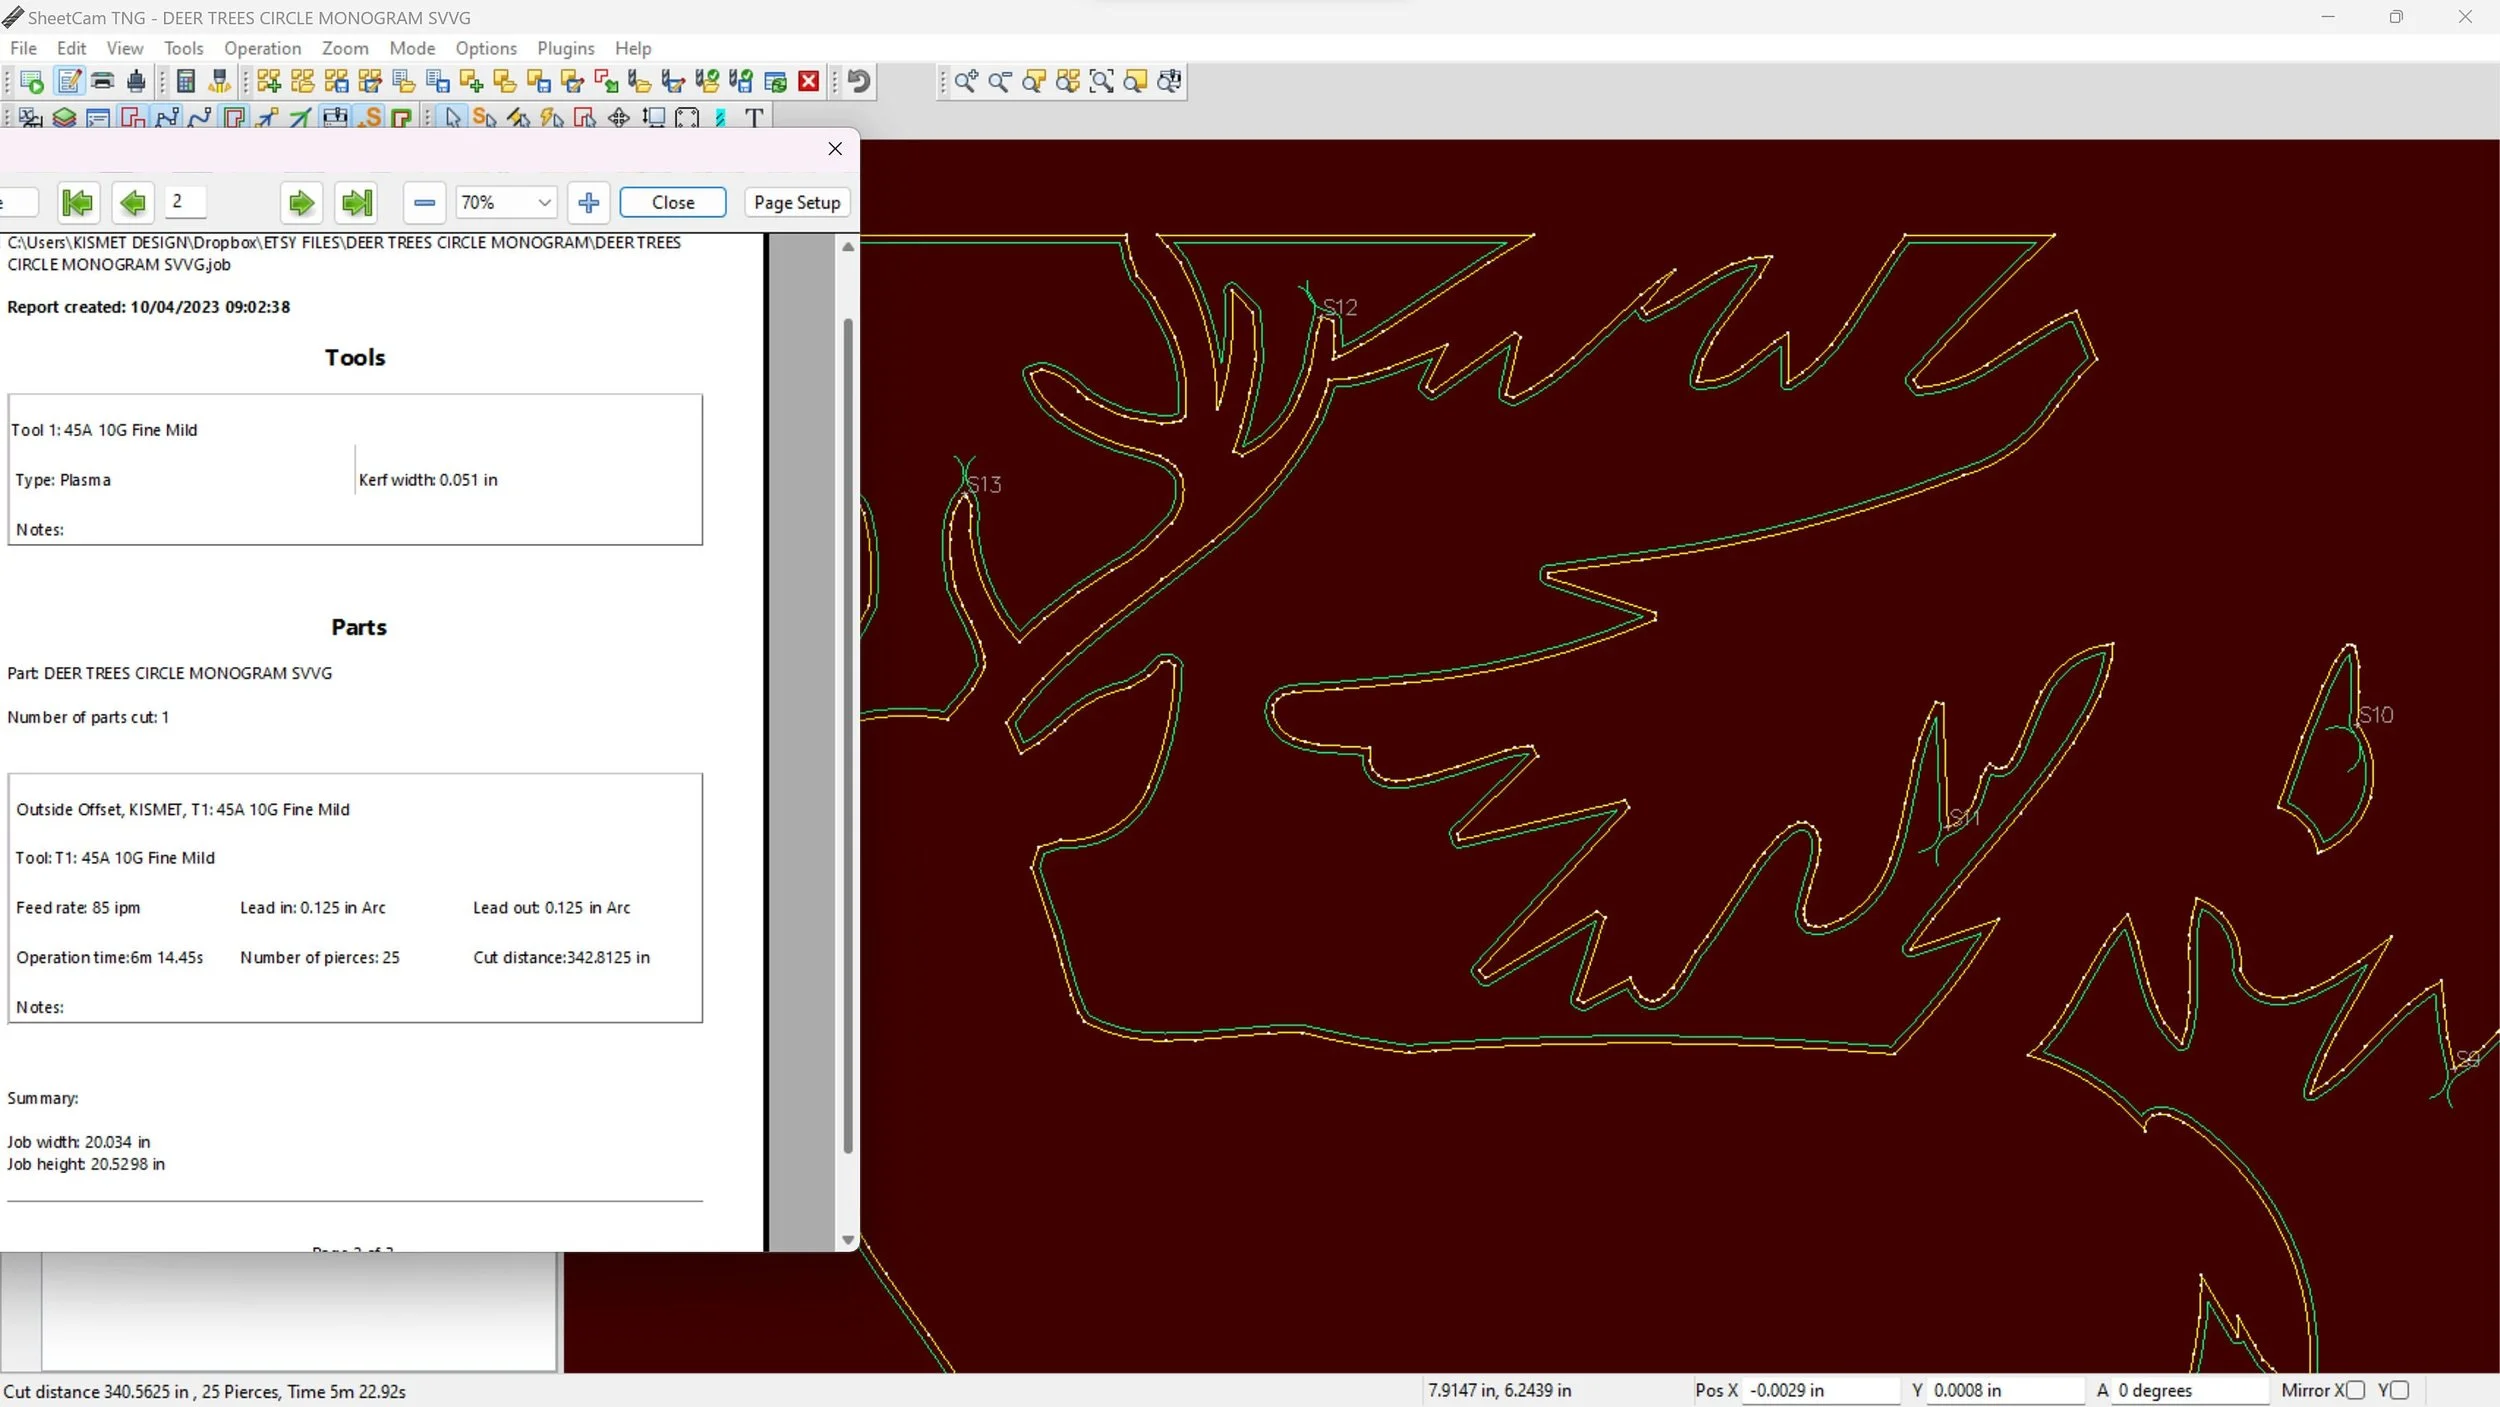Toggle show start points S button
Viewport: 2500px width, 1407px height.
pyautogui.click(x=370, y=118)
